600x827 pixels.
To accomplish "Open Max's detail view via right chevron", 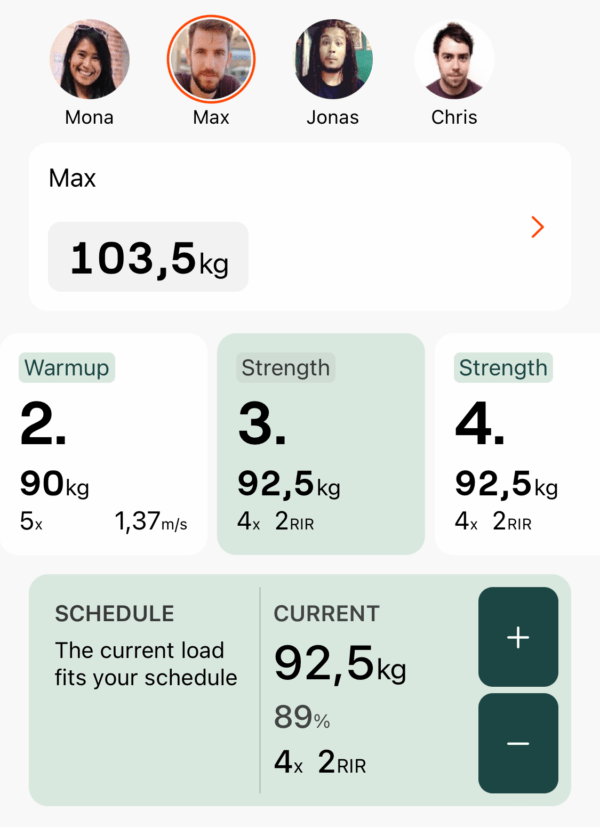I will click(x=538, y=227).
